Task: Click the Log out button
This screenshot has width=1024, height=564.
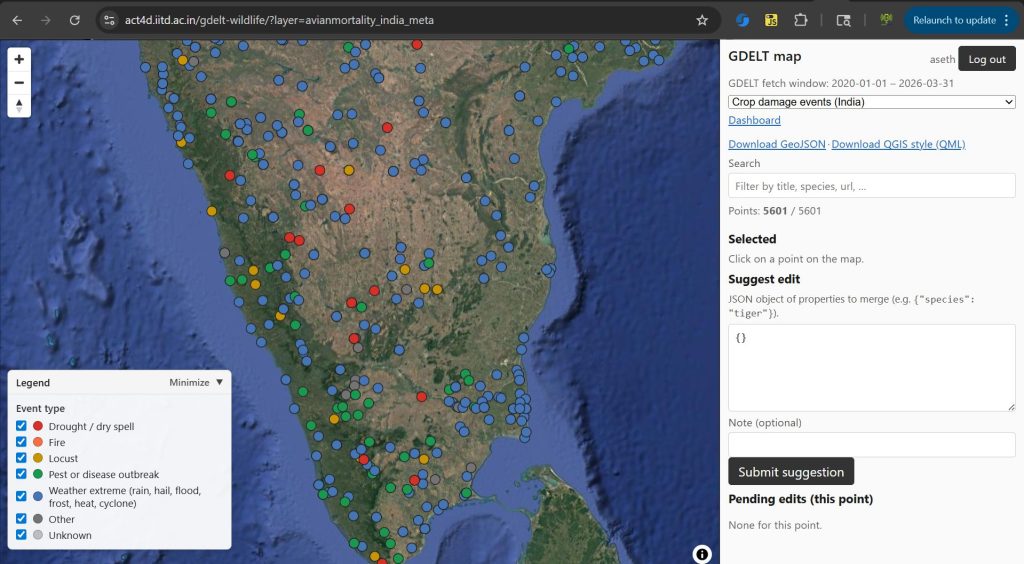Action: click(x=986, y=59)
